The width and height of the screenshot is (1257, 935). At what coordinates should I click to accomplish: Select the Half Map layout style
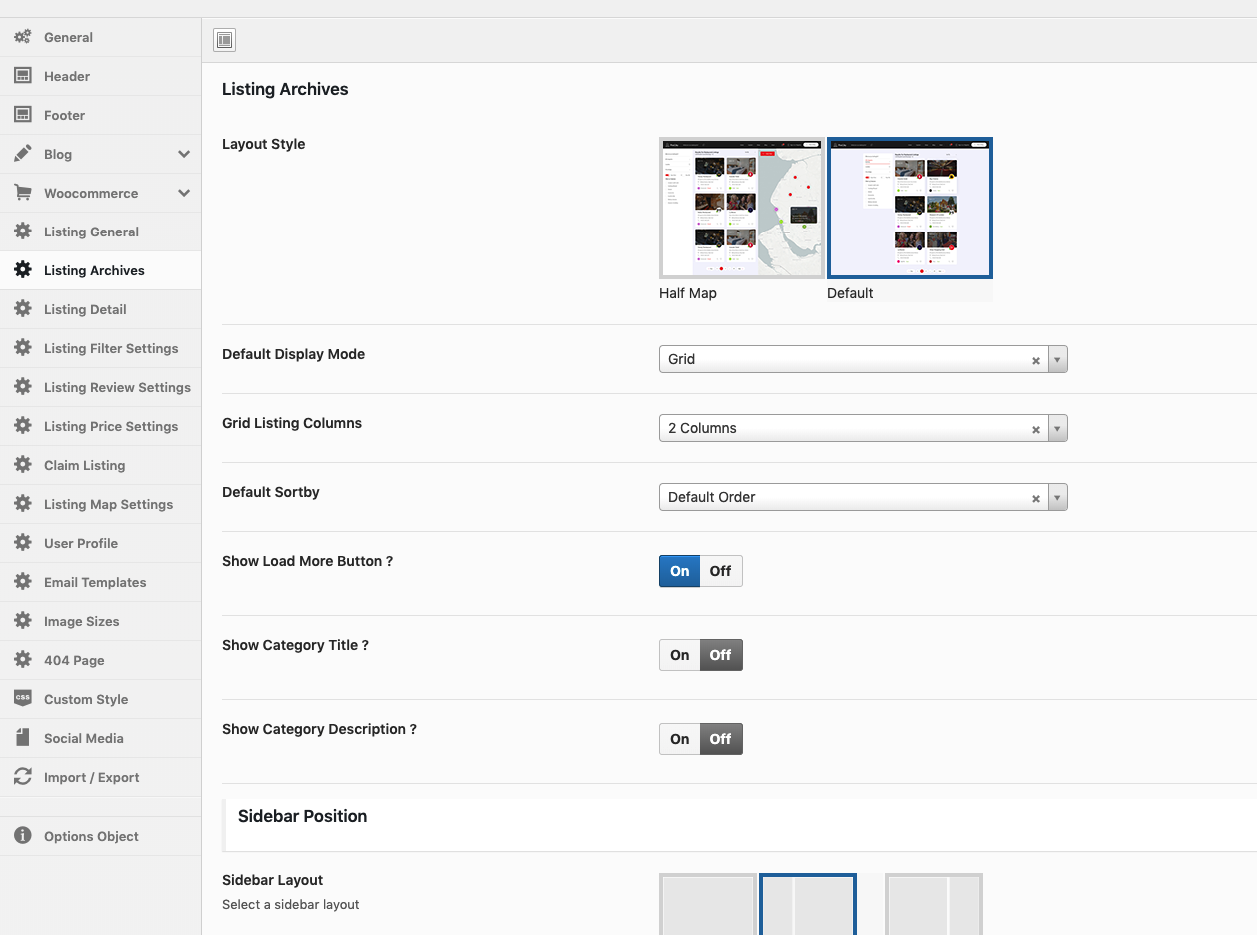pos(741,208)
